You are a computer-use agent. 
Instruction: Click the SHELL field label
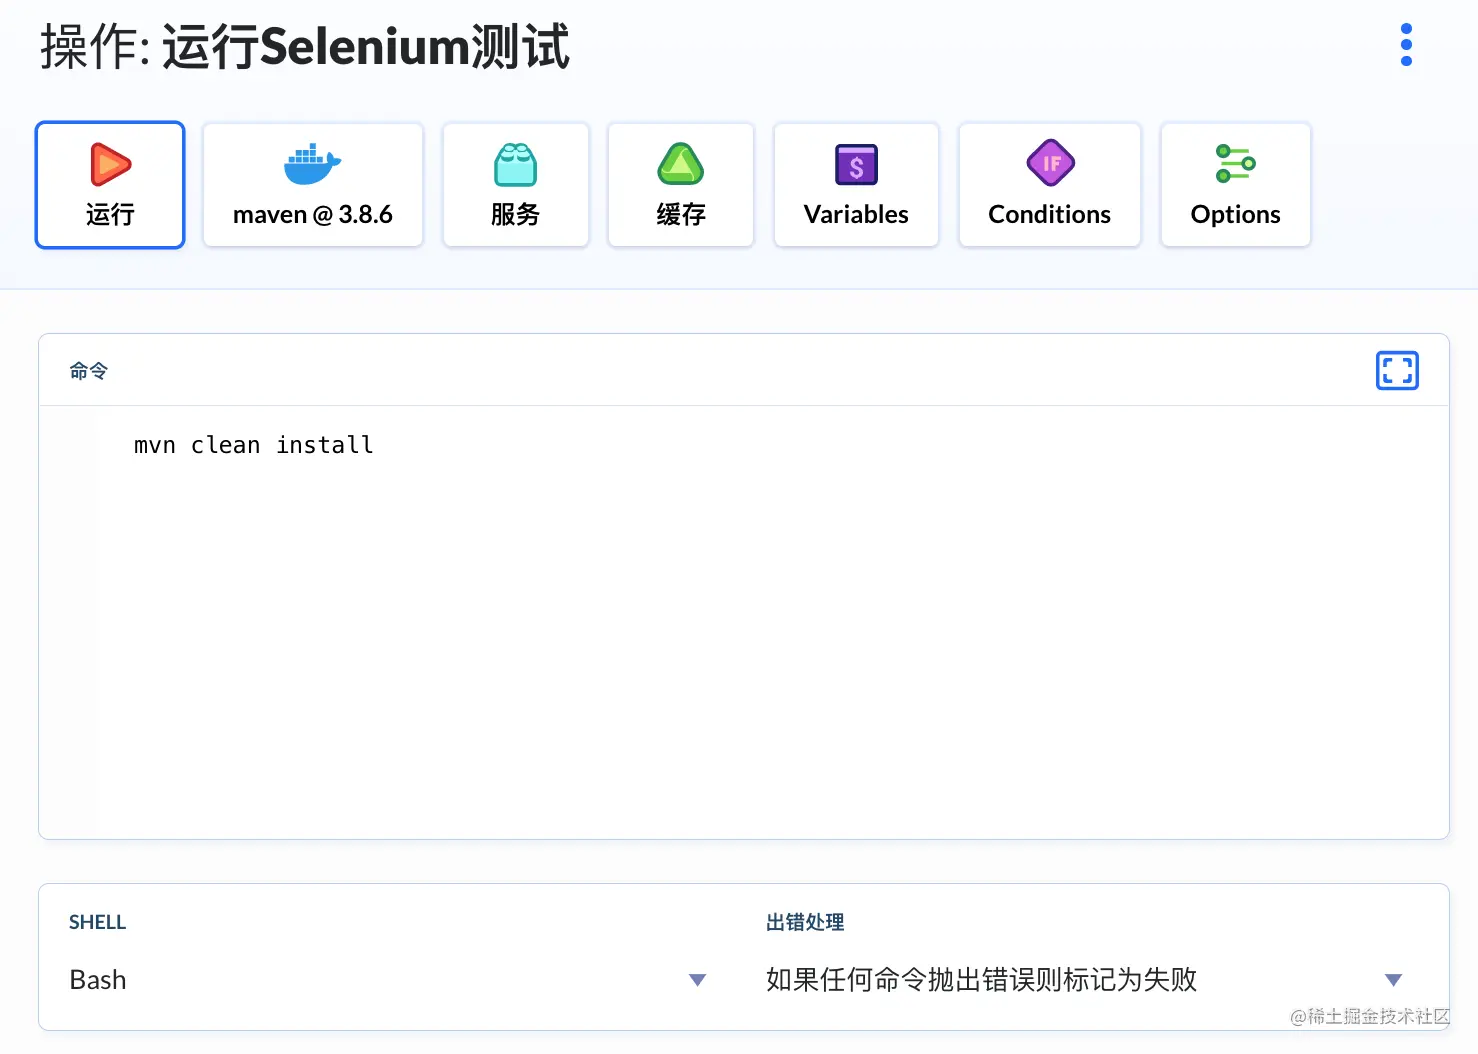(x=98, y=922)
